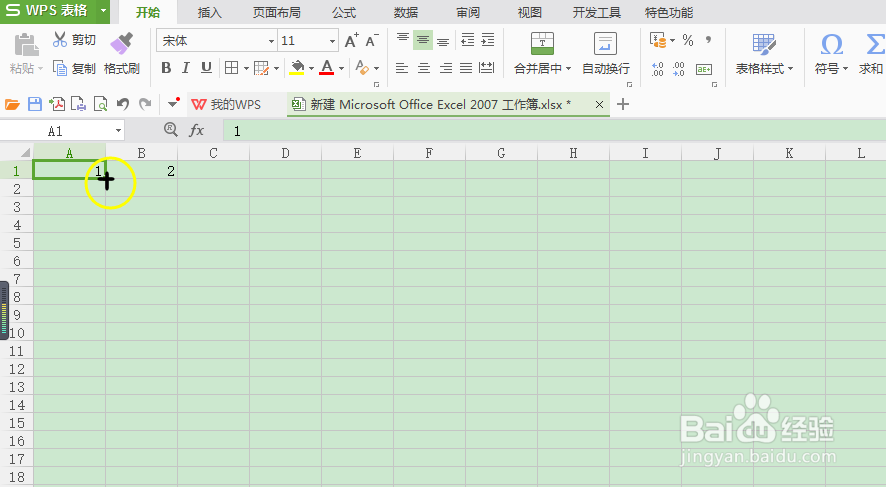Click the print icon in quick access bar
This screenshot has width=886, height=487.
pos(79,104)
